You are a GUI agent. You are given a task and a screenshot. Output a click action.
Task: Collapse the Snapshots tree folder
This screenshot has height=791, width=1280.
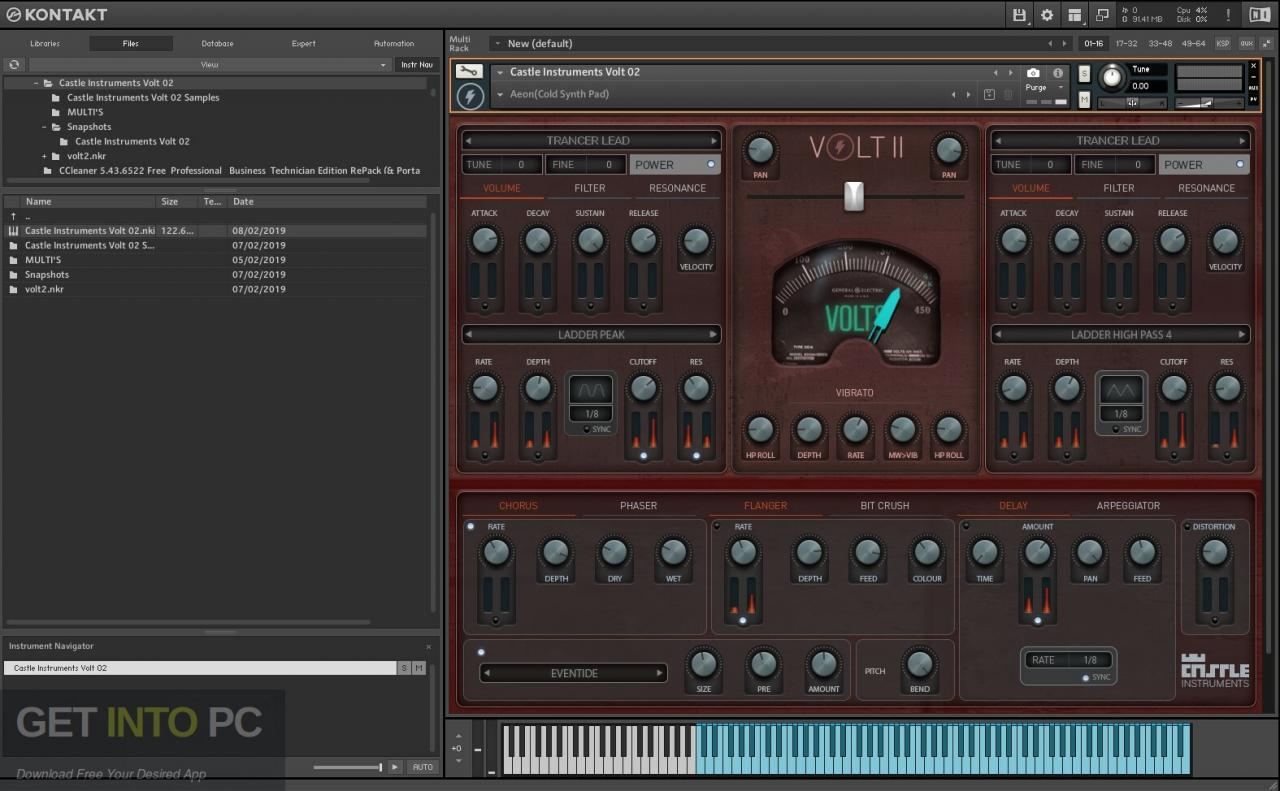click(x=44, y=127)
